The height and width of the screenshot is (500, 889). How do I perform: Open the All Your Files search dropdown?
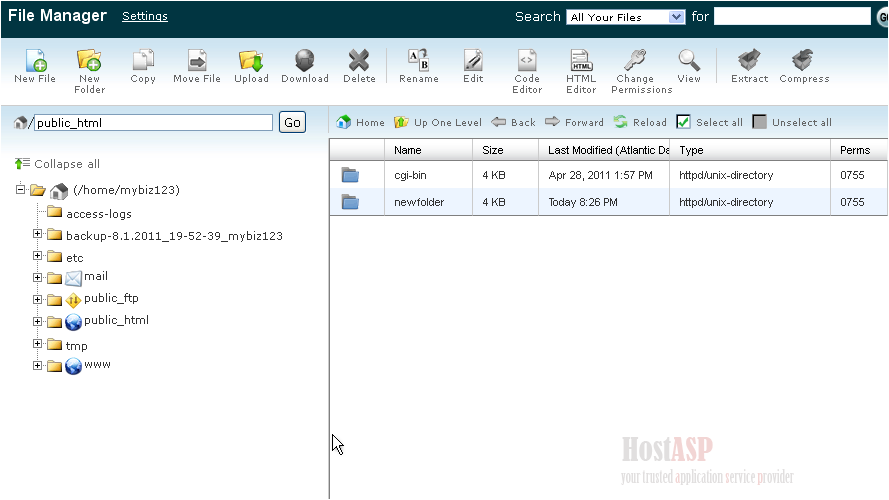click(626, 17)
